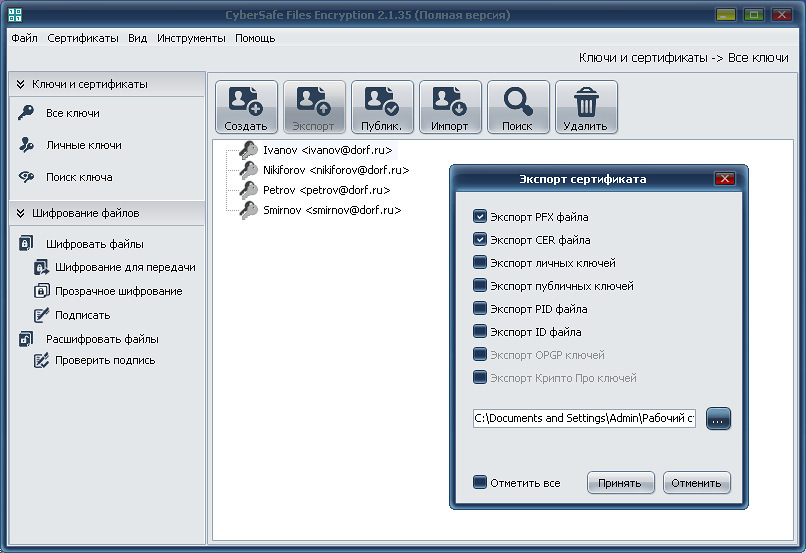Click the key icon next to Nikiforov

pyautogui.click(x=249, y=170)
